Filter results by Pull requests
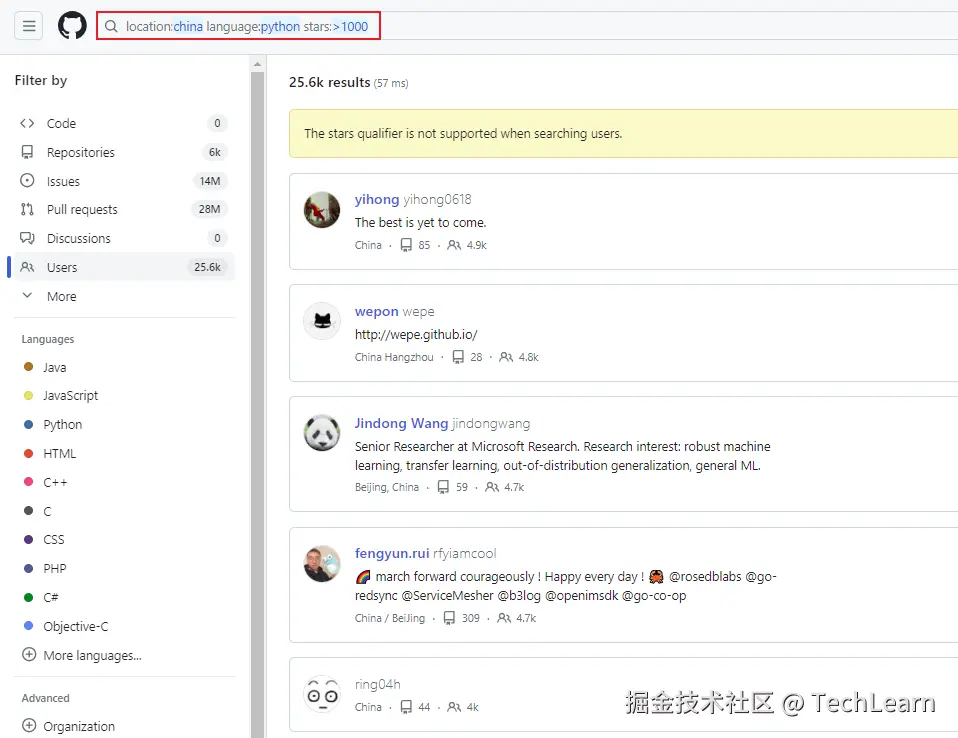Screen dimensions: 958x738 (124, 210)
